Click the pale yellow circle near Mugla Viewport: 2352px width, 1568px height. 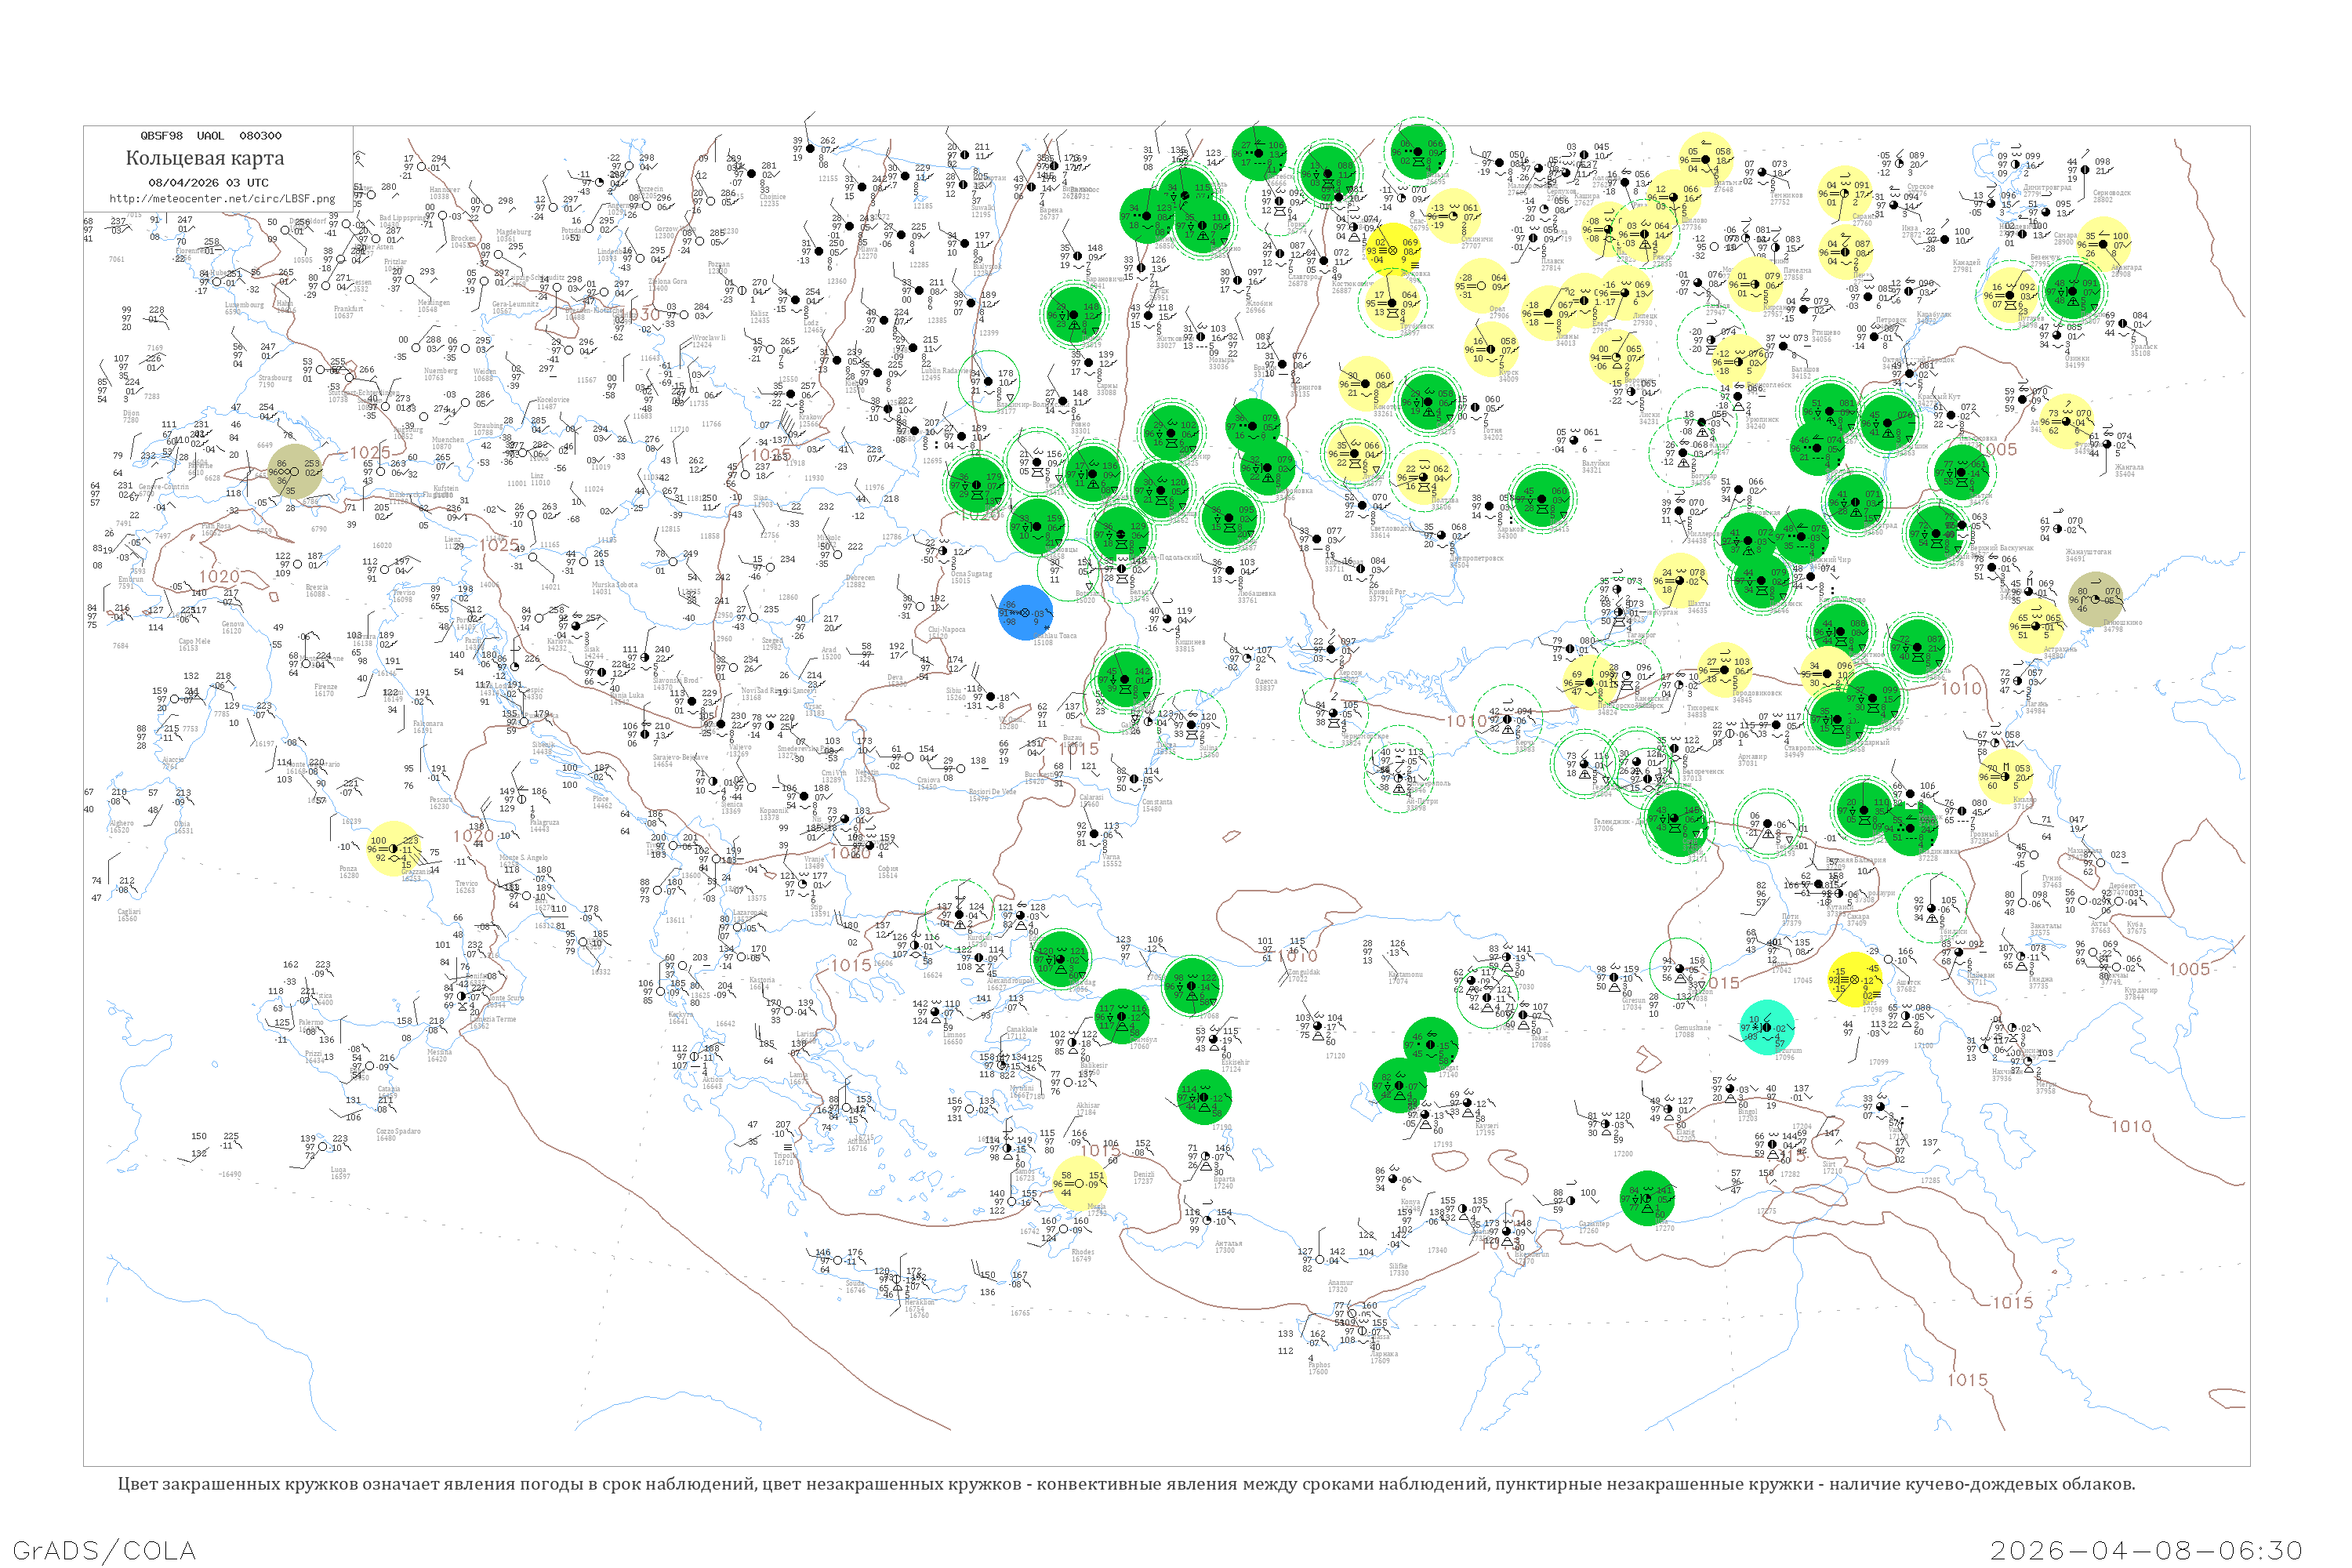pos(1080,1183)
